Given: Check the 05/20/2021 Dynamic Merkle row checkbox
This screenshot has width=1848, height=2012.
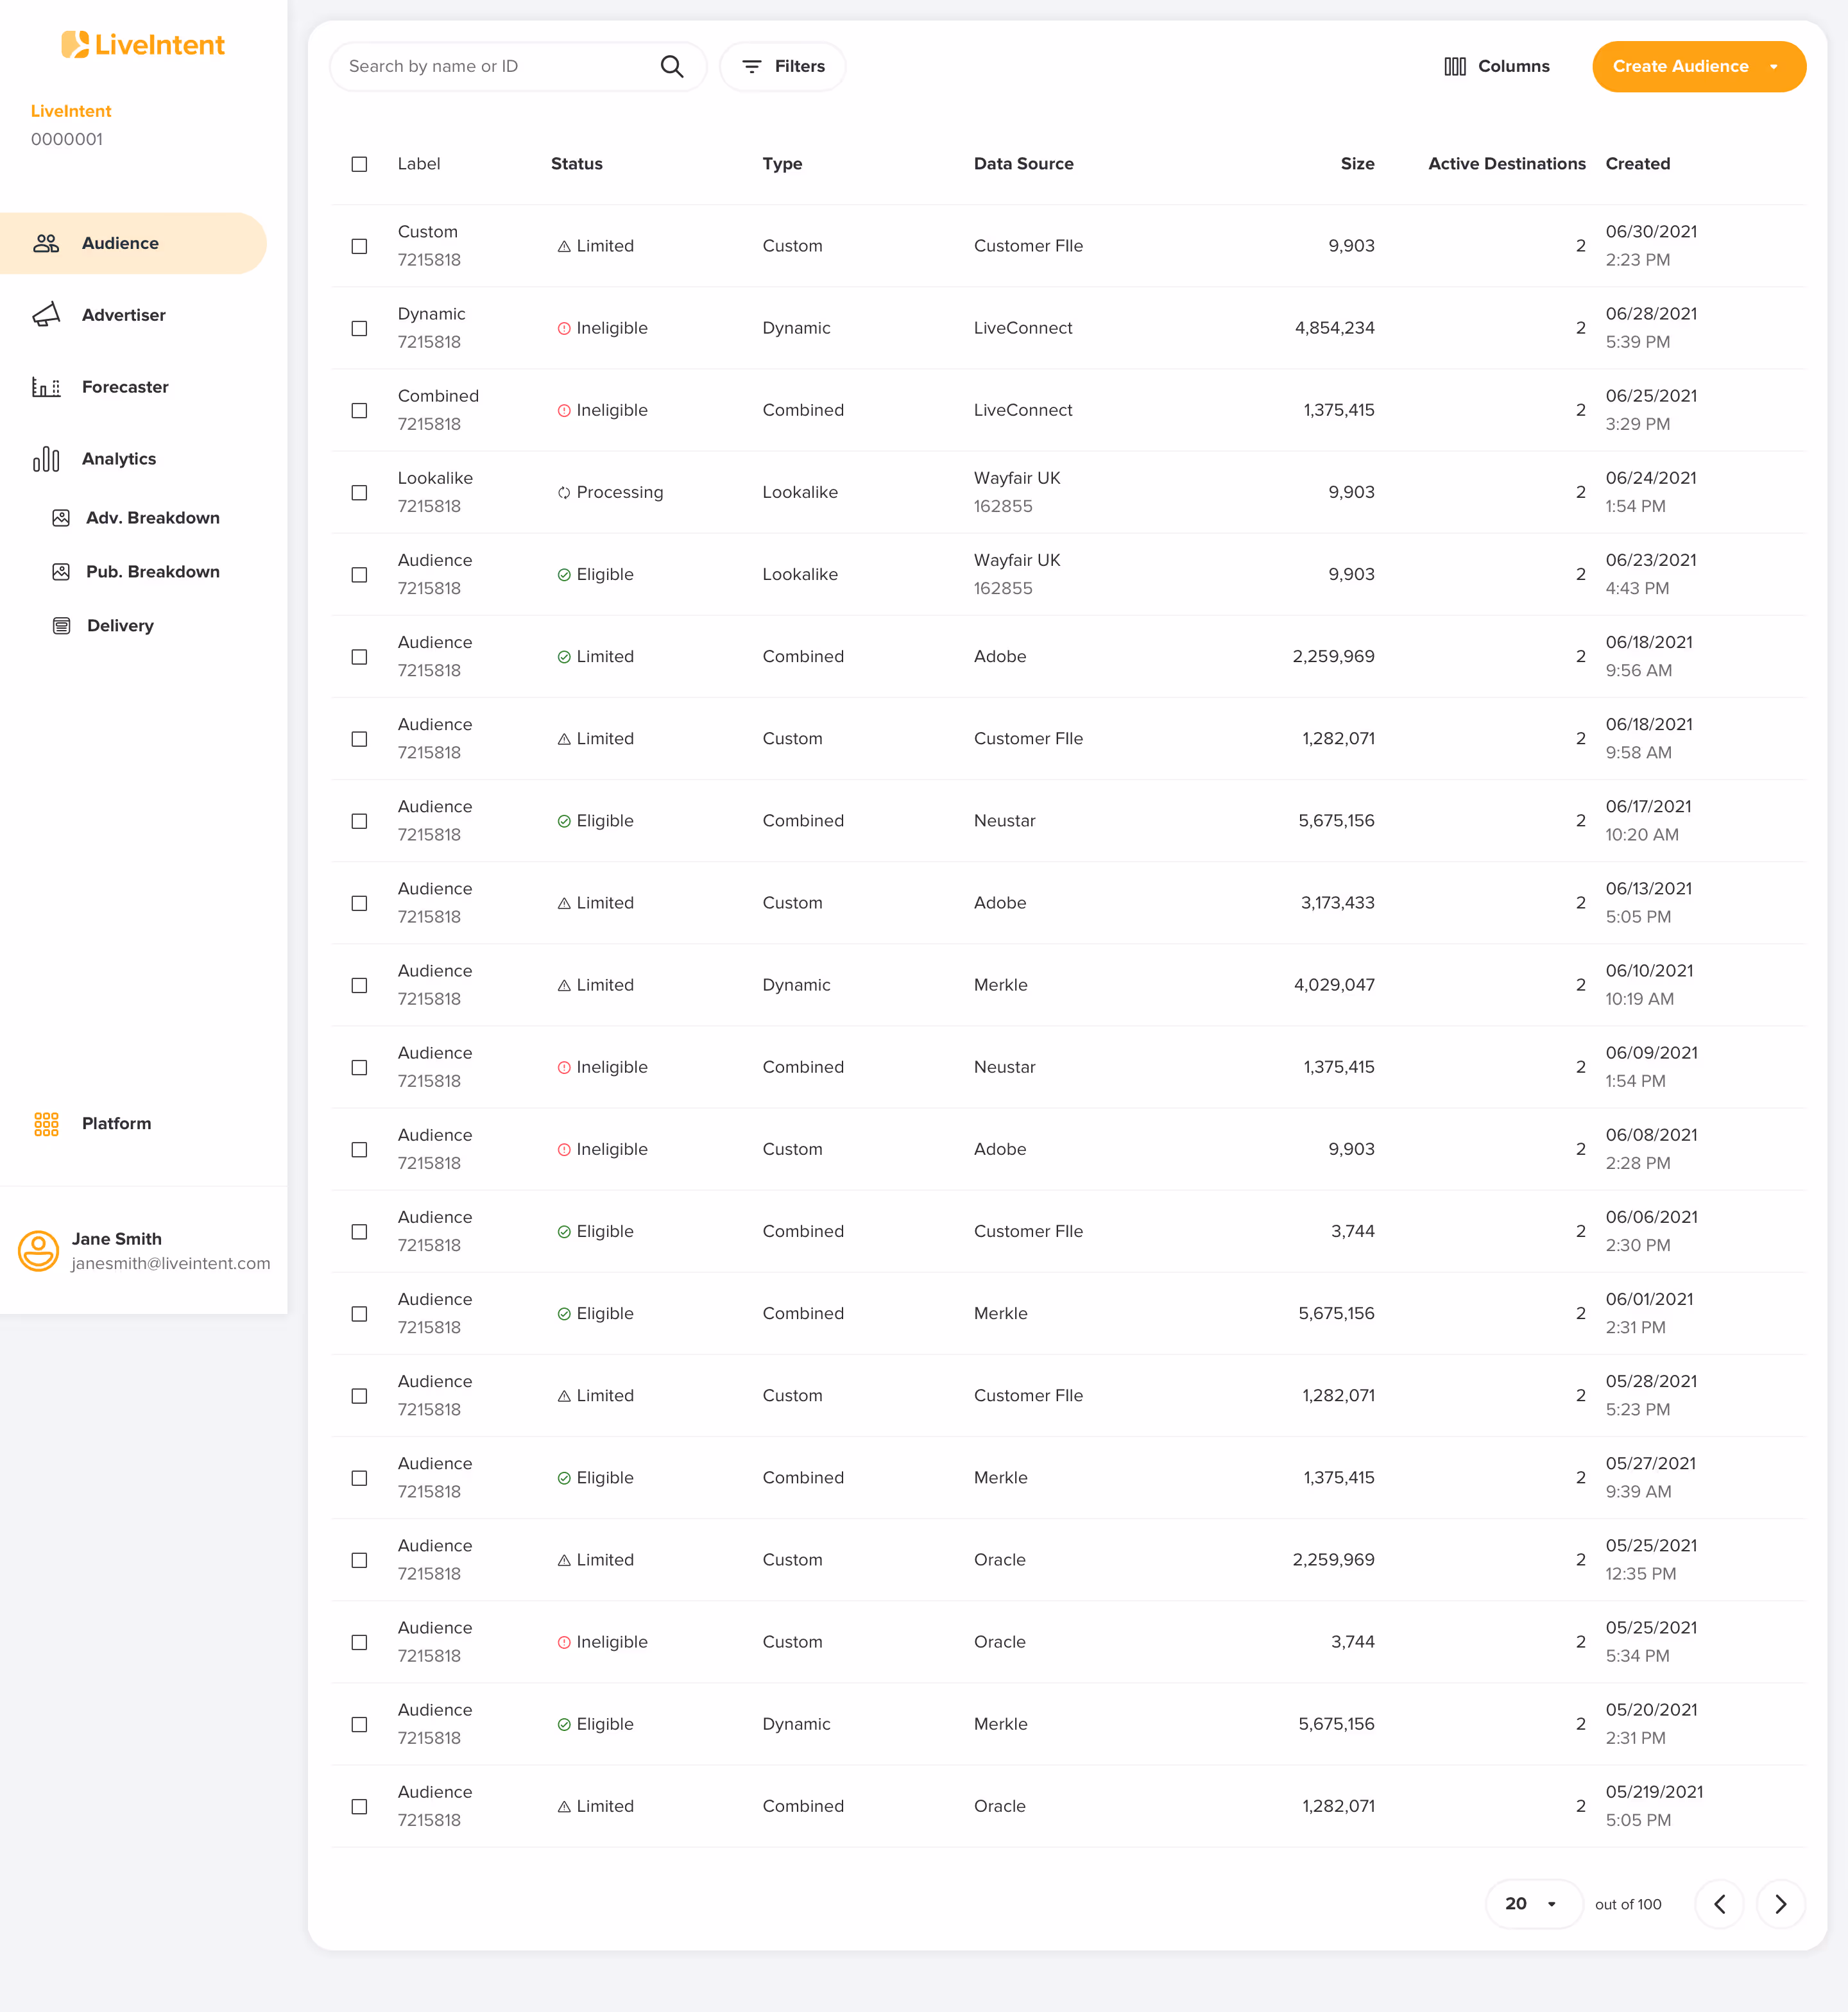Looking at the screenshot, I should (359, 1724).
